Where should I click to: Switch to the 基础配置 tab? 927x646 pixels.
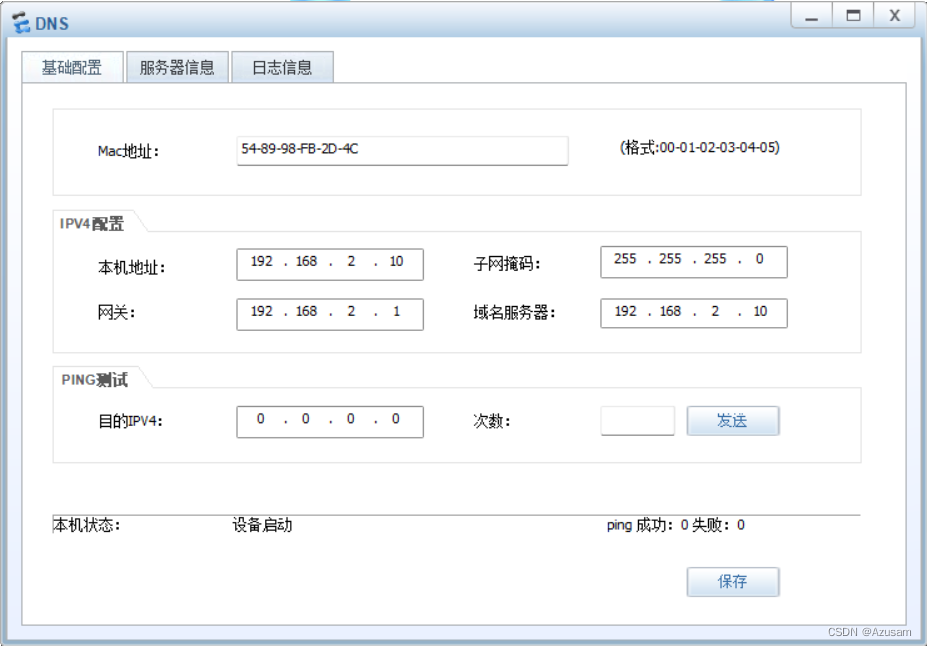pos(72,67)
